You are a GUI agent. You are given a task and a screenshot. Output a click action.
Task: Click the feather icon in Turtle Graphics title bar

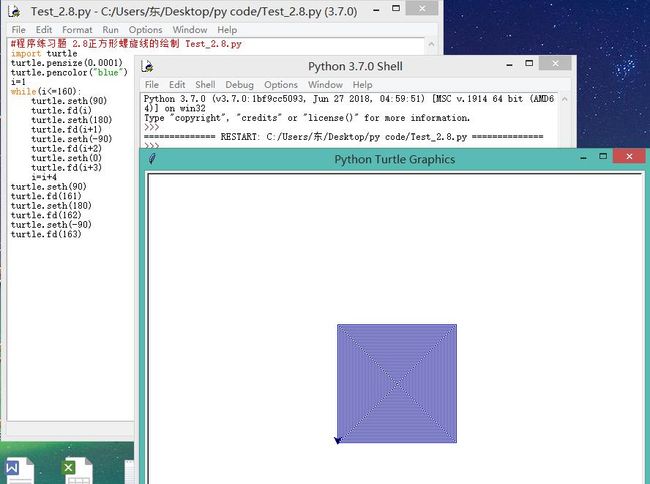click(x=152, y=159)
